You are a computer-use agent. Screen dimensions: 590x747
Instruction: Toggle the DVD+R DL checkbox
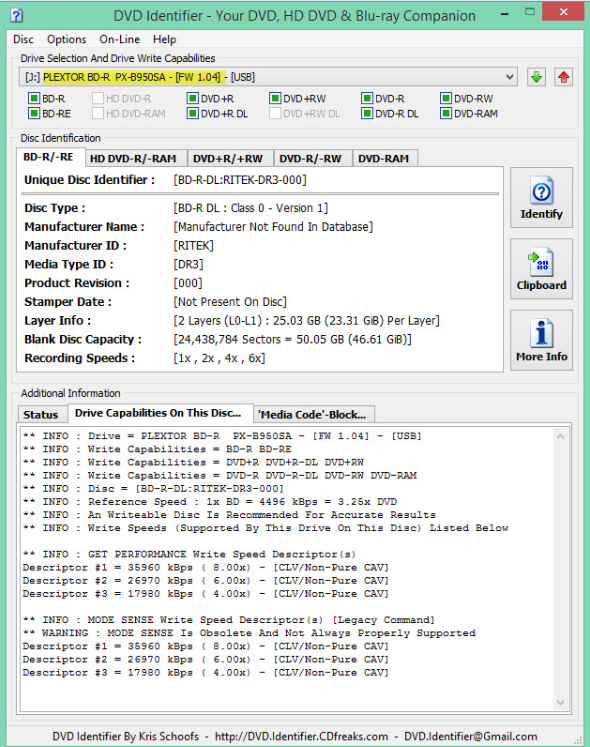click(193, 114)
